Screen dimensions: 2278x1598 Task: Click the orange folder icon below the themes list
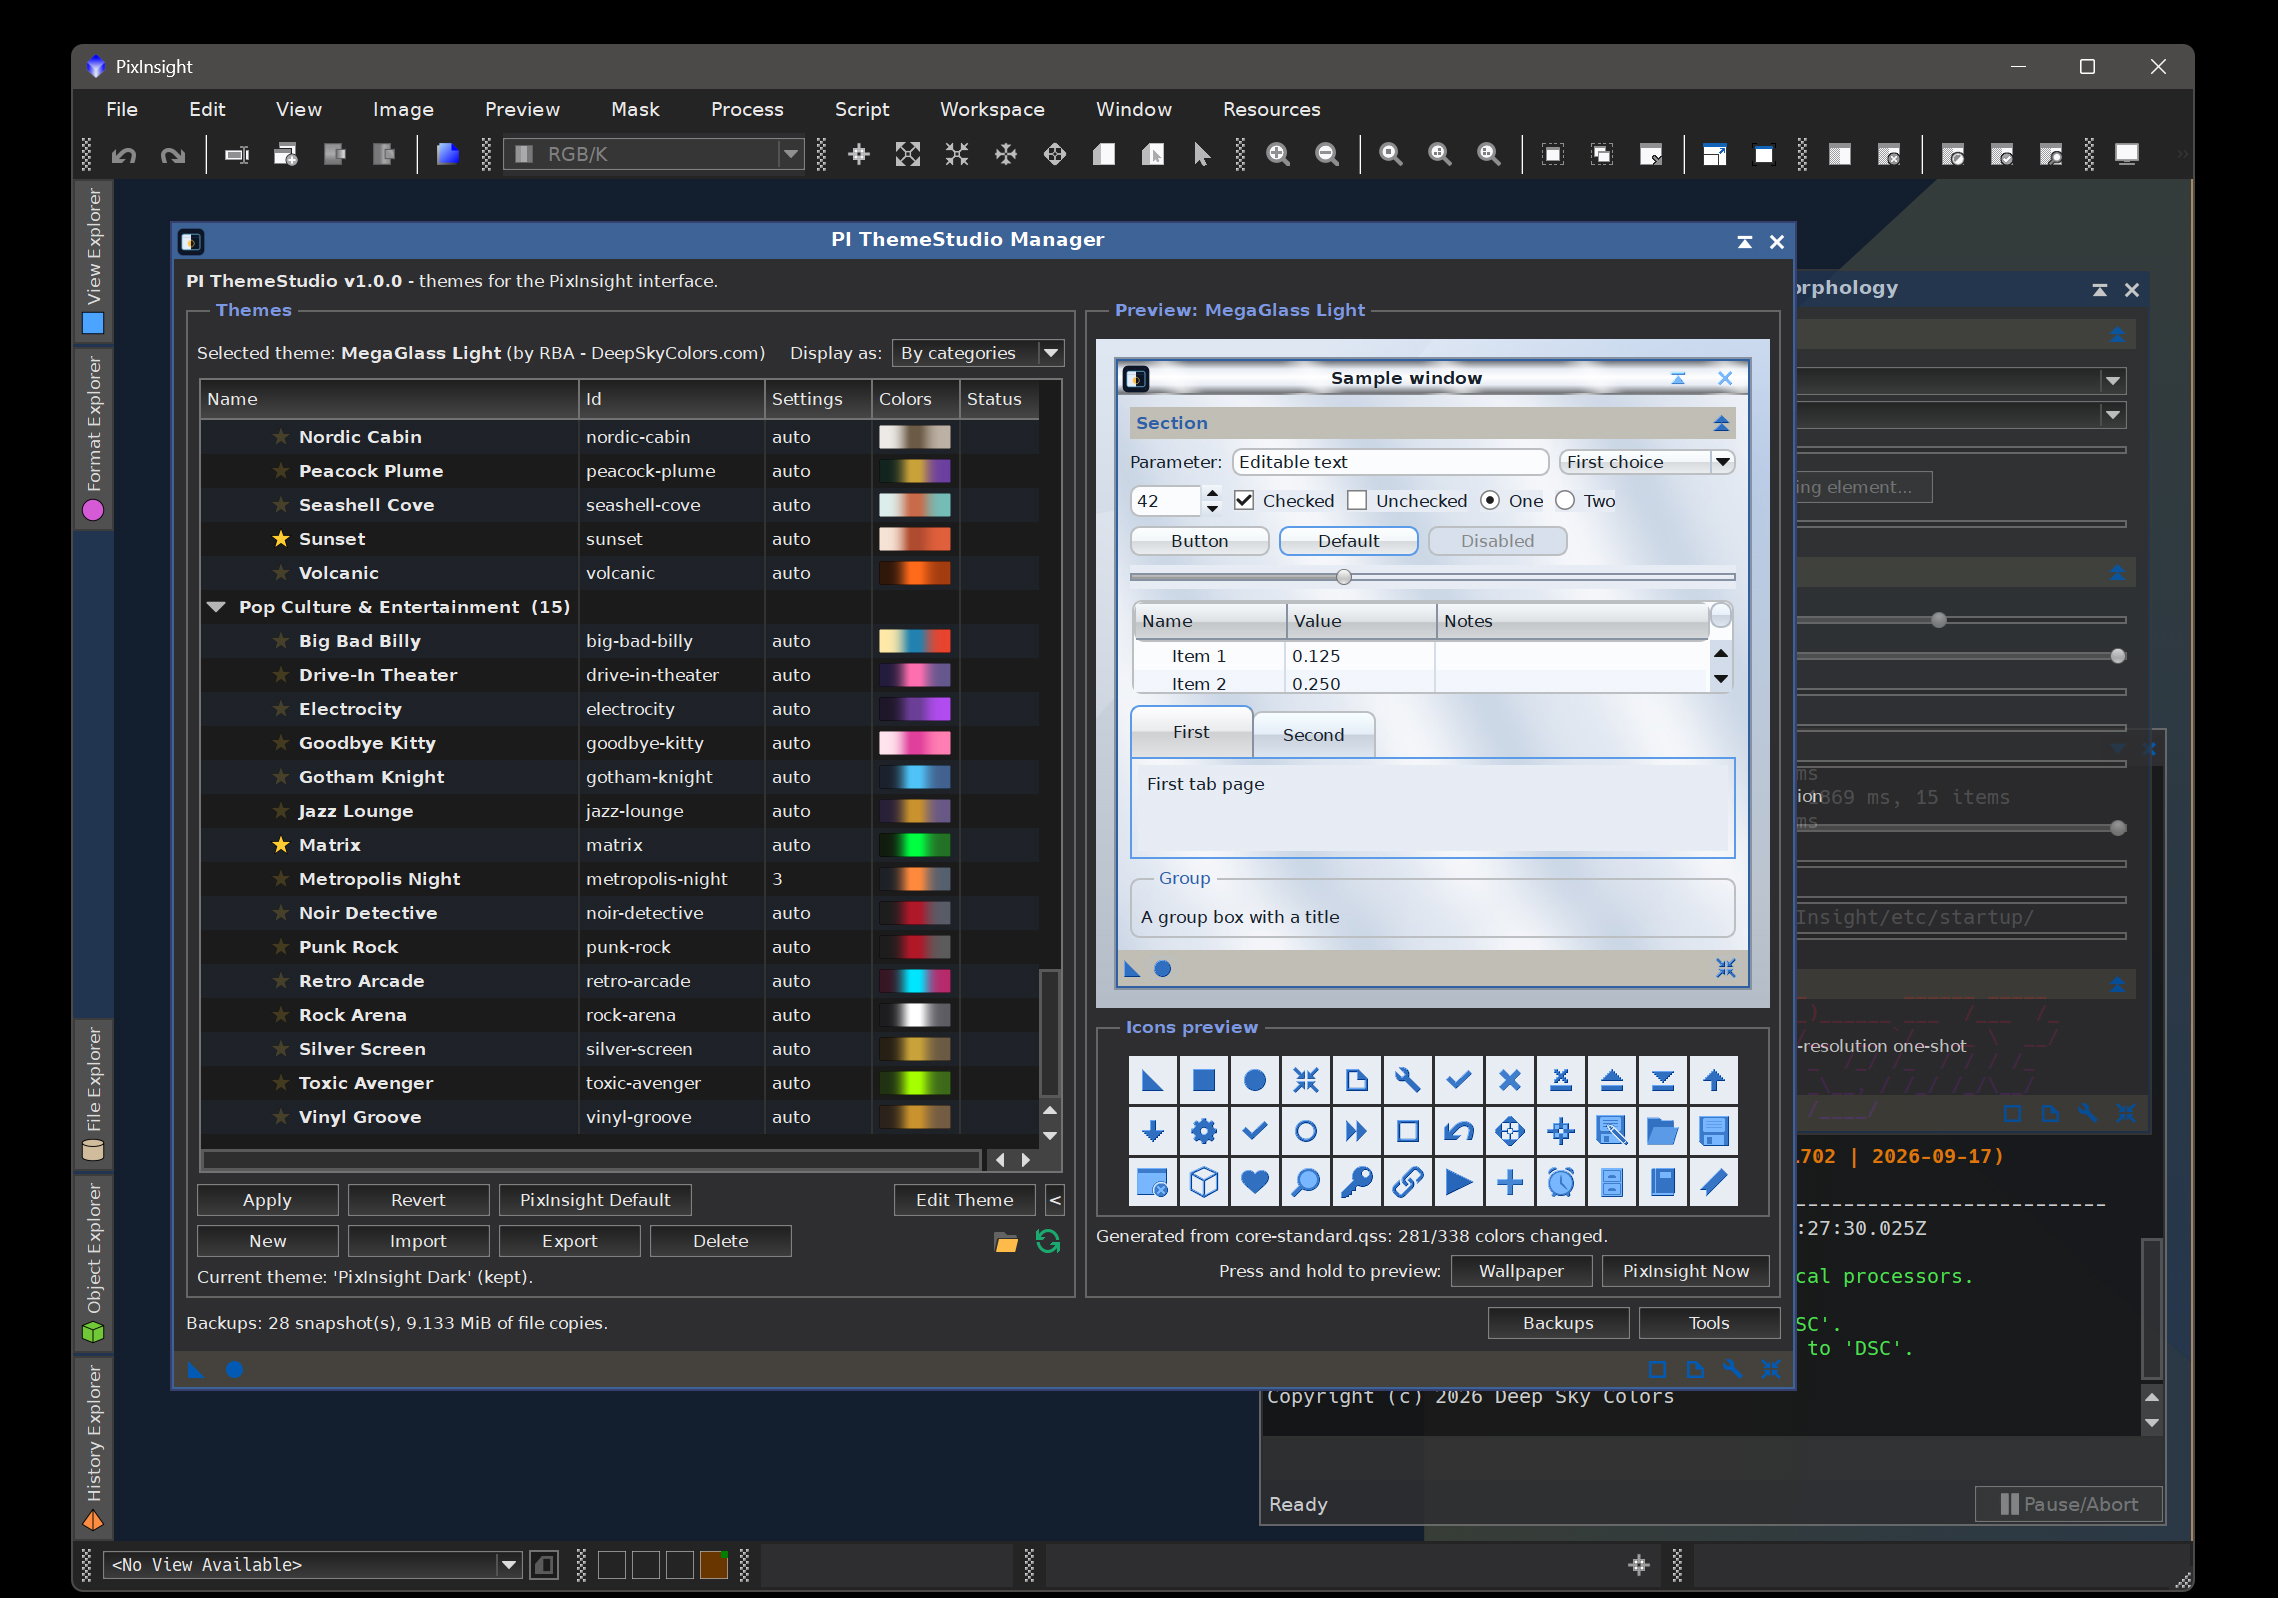(1006, 1243)
